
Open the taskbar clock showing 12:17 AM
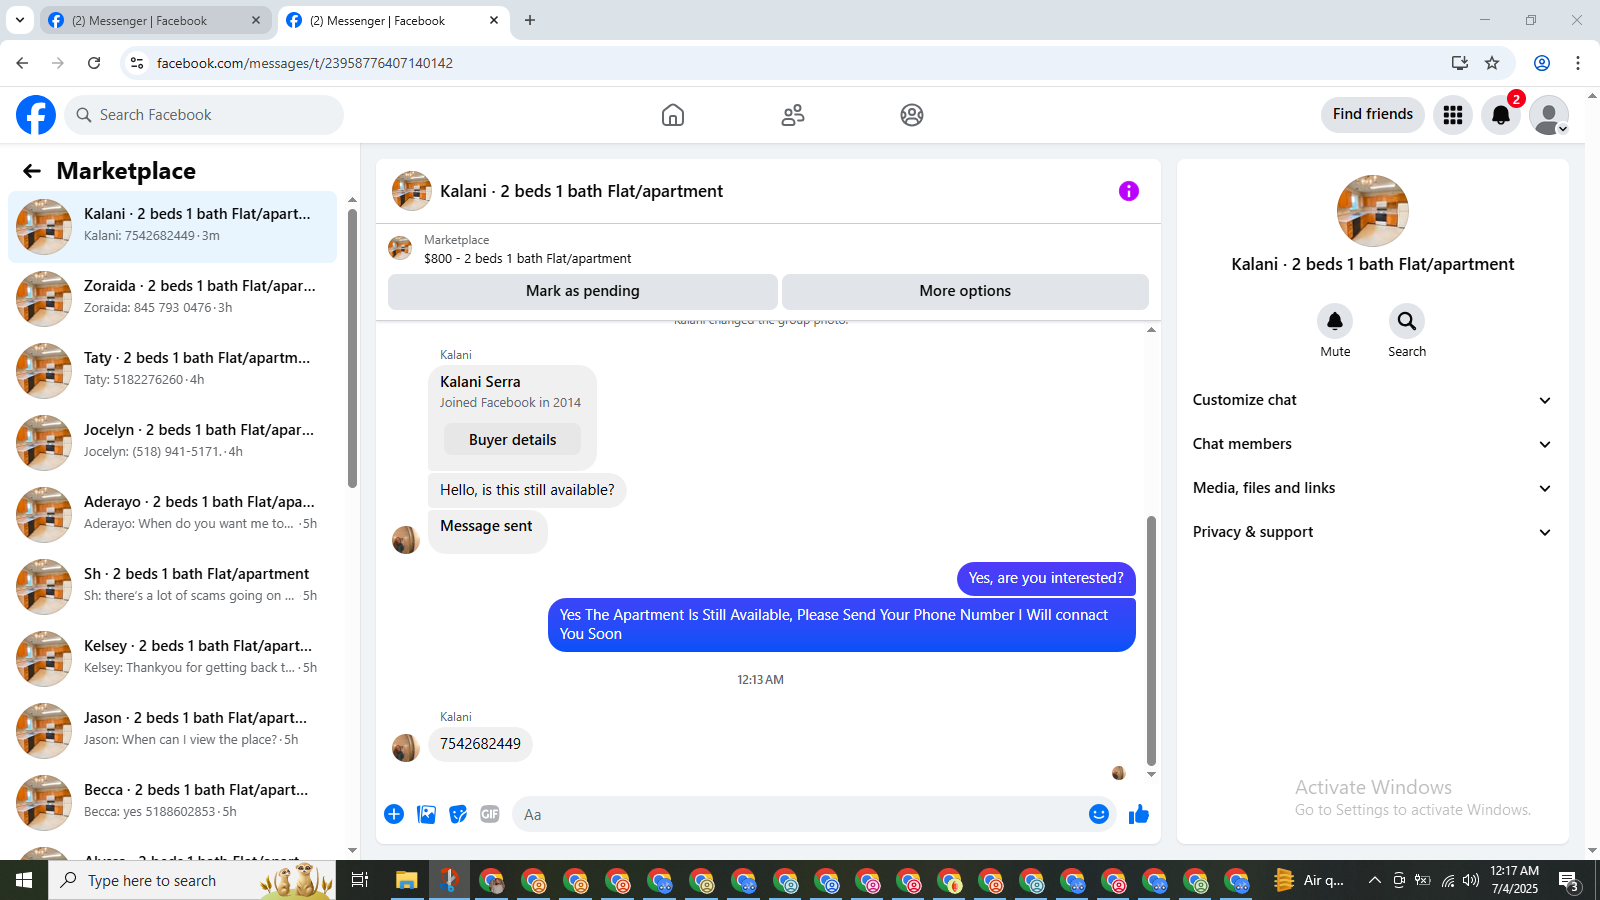click(1514, 880)
